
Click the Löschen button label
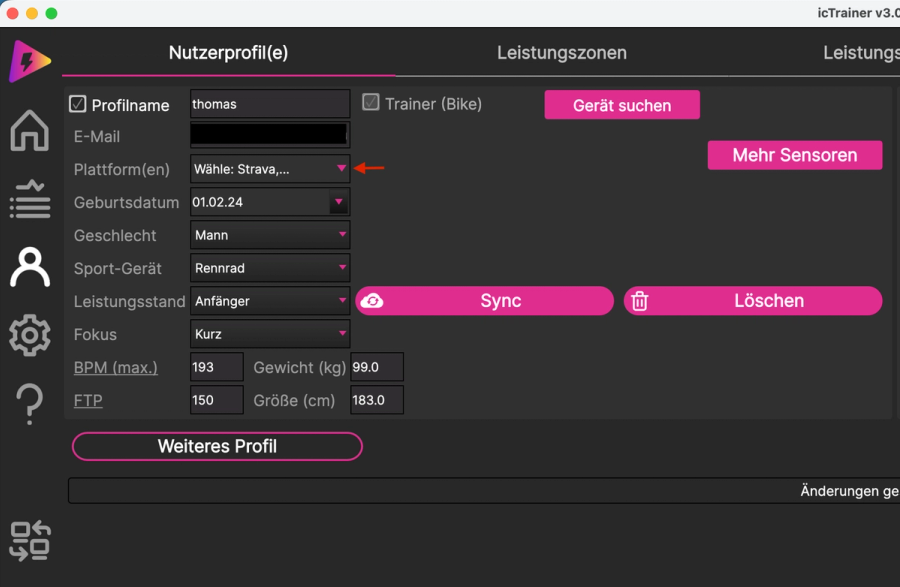tap(769, 301)
